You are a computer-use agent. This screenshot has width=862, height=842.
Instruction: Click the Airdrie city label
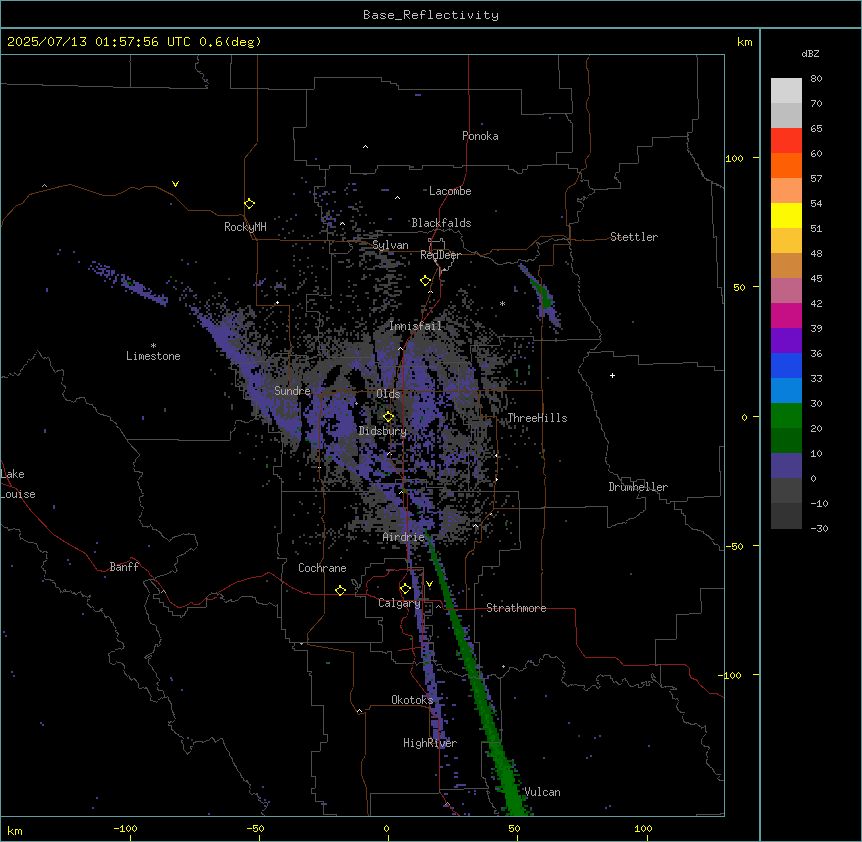click(x=403, y=537)
